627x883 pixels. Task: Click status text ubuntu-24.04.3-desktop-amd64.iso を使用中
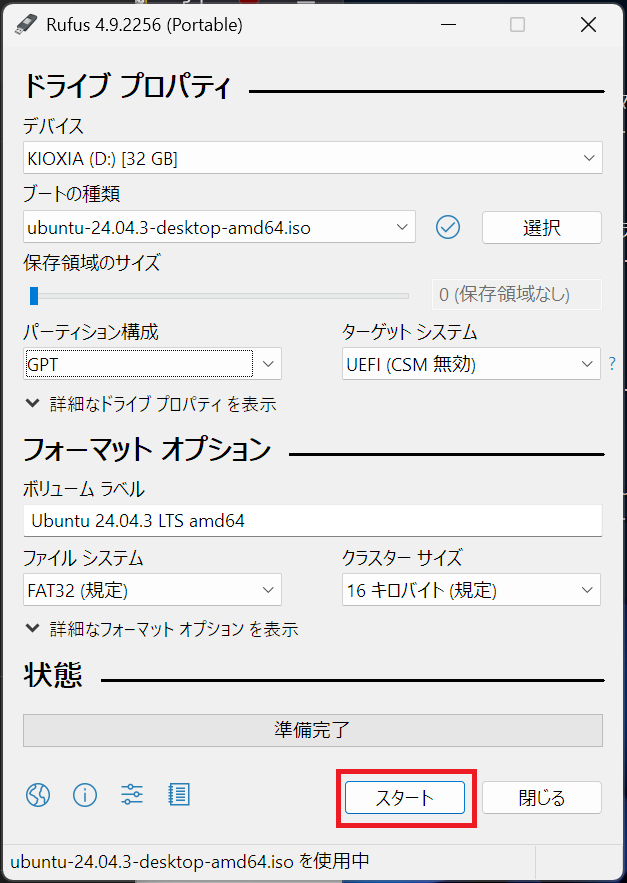coord(190,861)
